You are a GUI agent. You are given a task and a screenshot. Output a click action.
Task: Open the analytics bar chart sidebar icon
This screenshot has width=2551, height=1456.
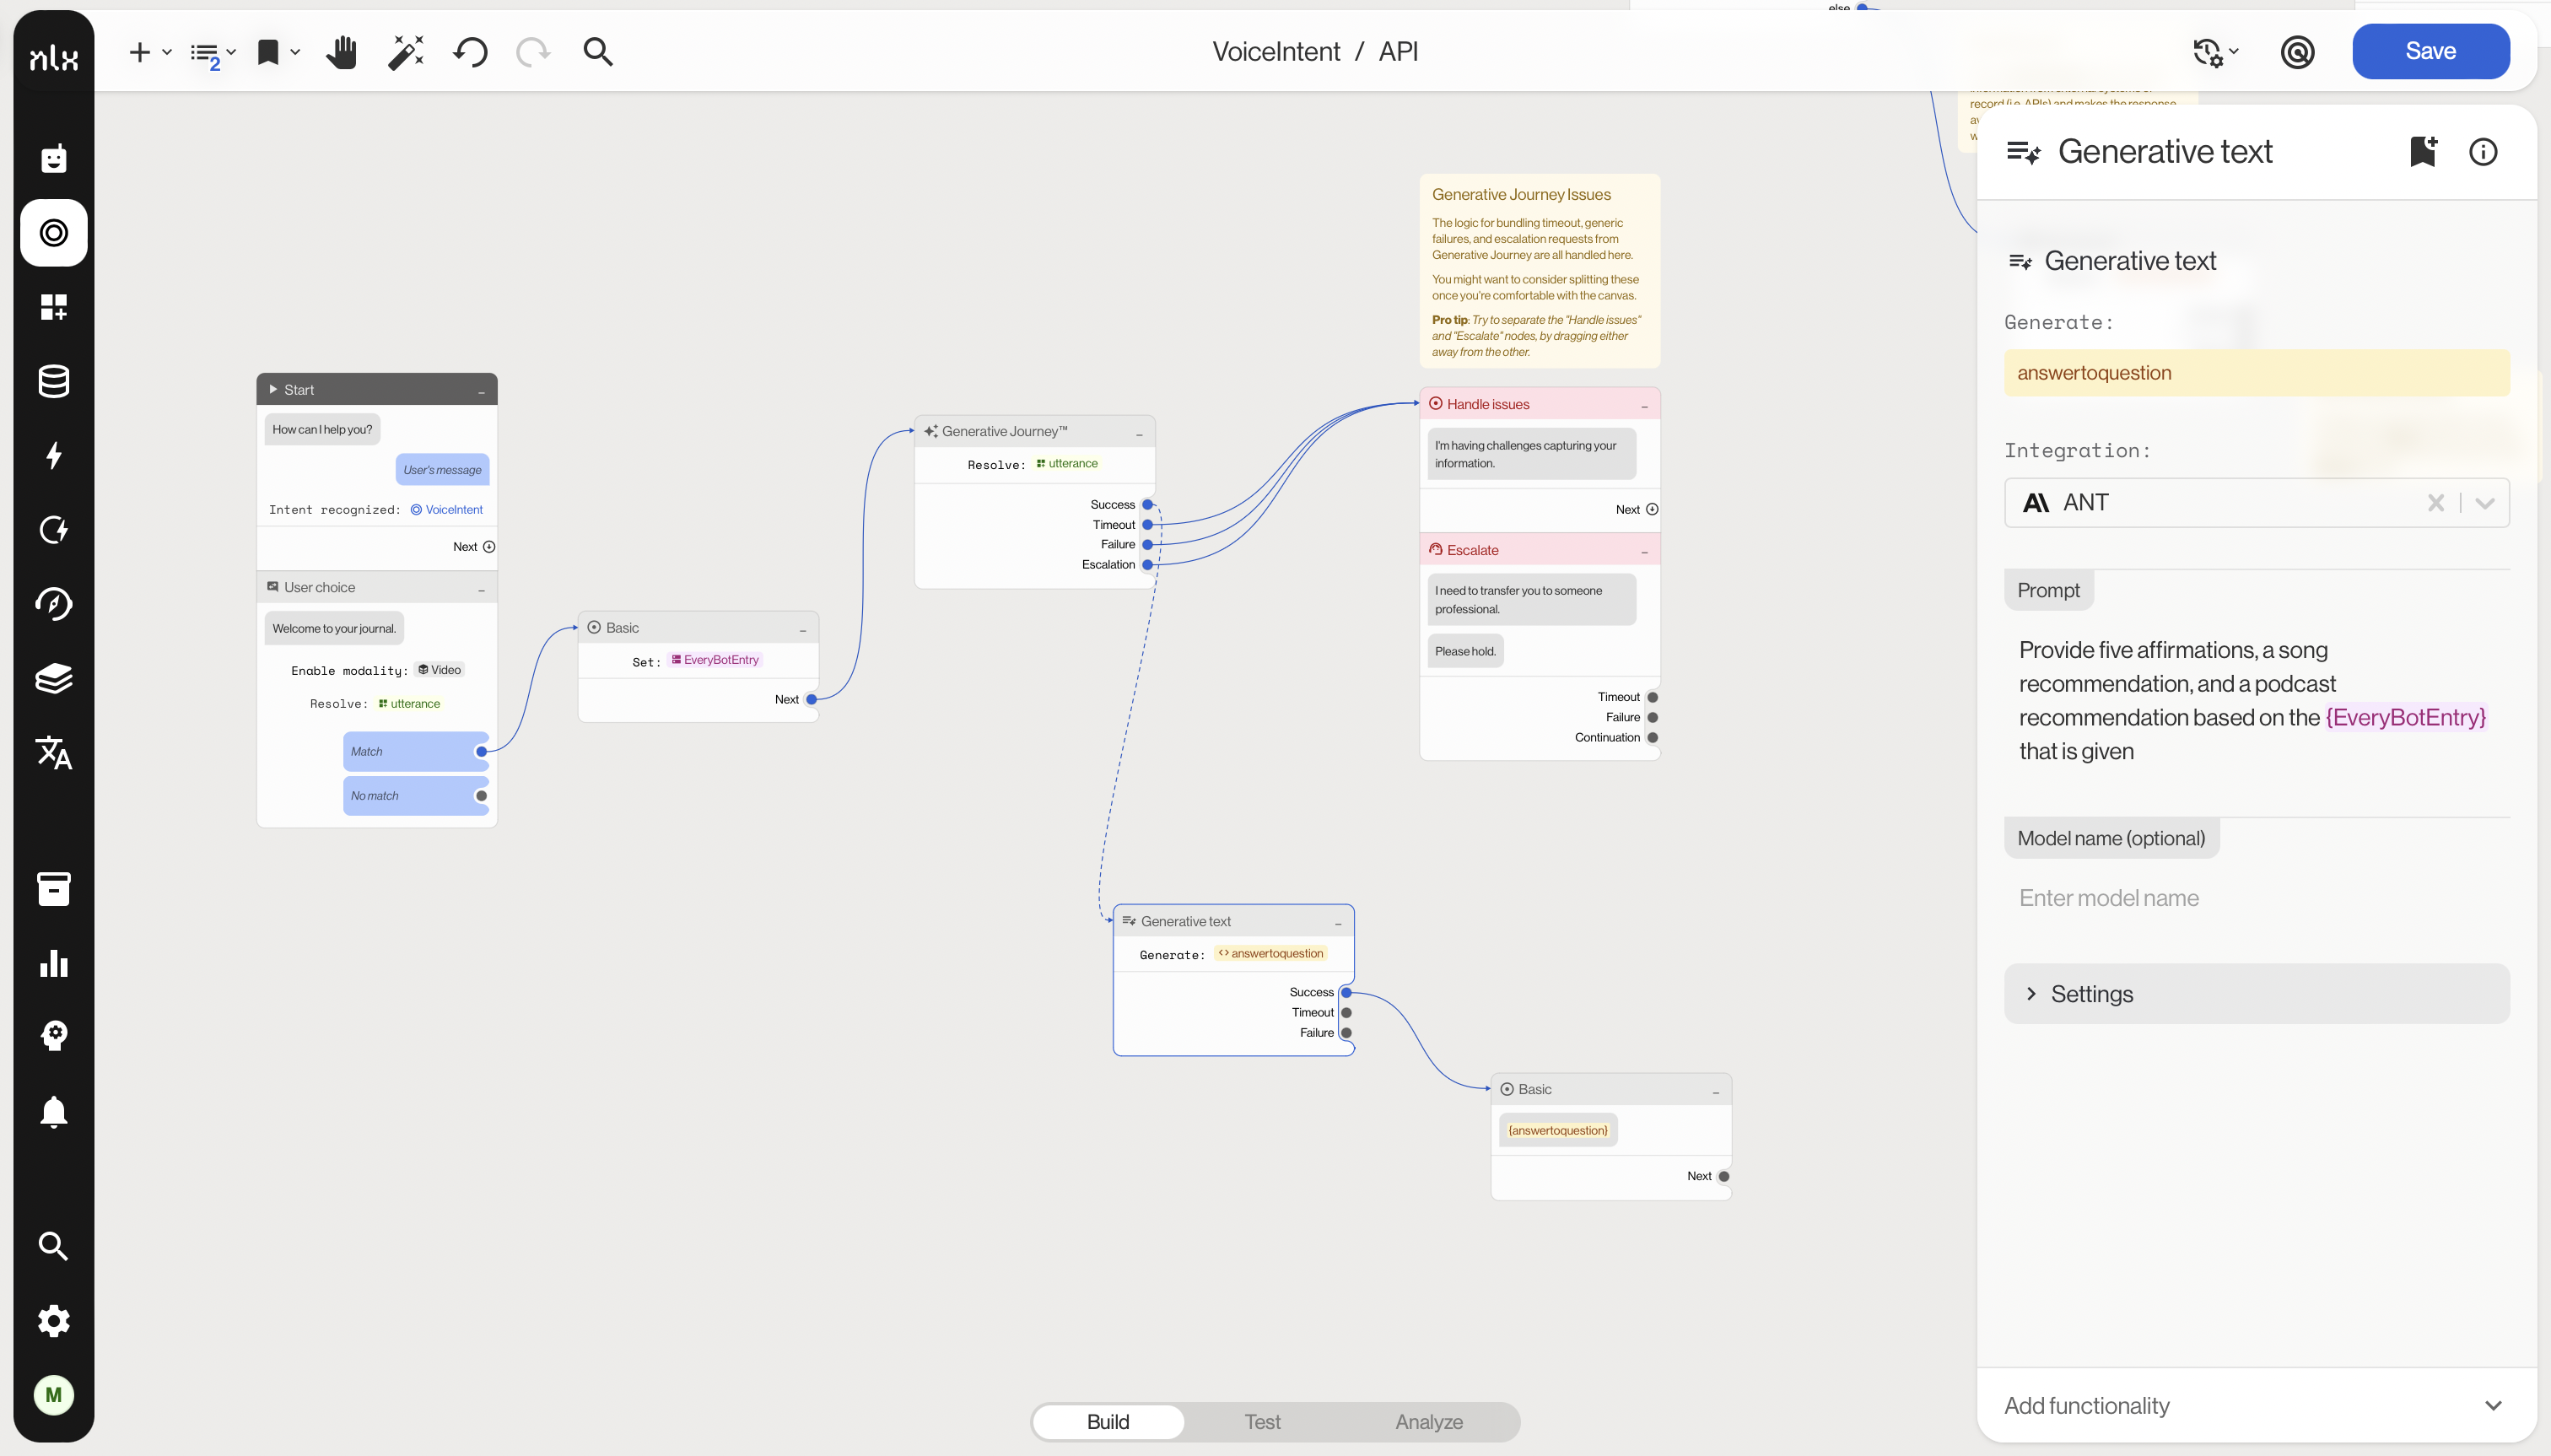54,964
